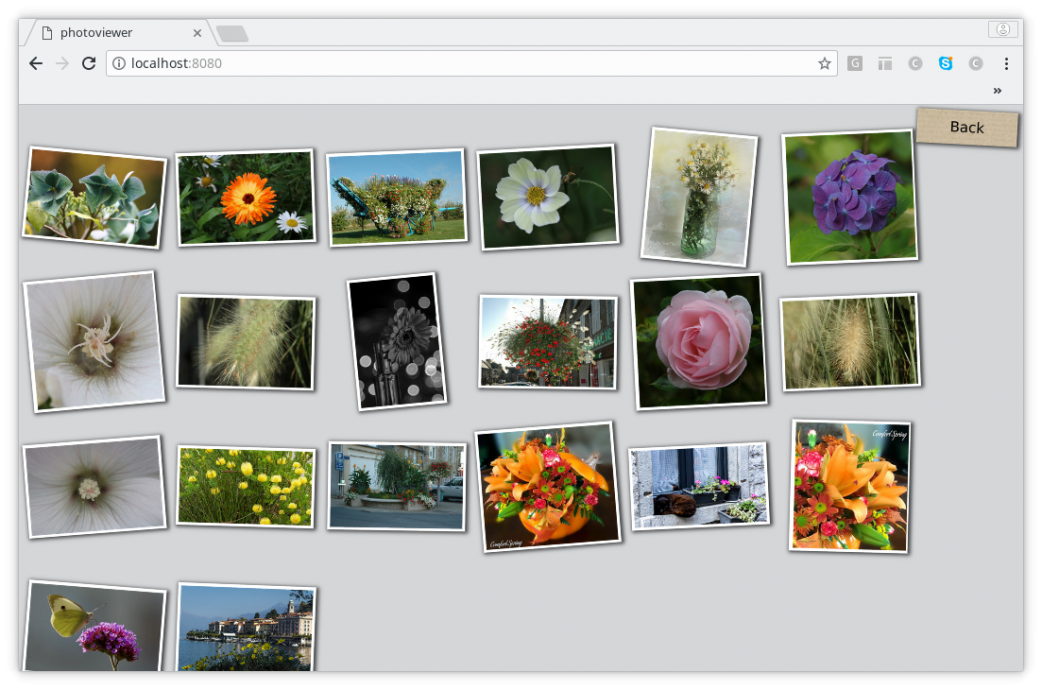This screenshot has width=1042, height=690.
Task: Open Chrome's three-dot menu
Action: point(1006,64)
